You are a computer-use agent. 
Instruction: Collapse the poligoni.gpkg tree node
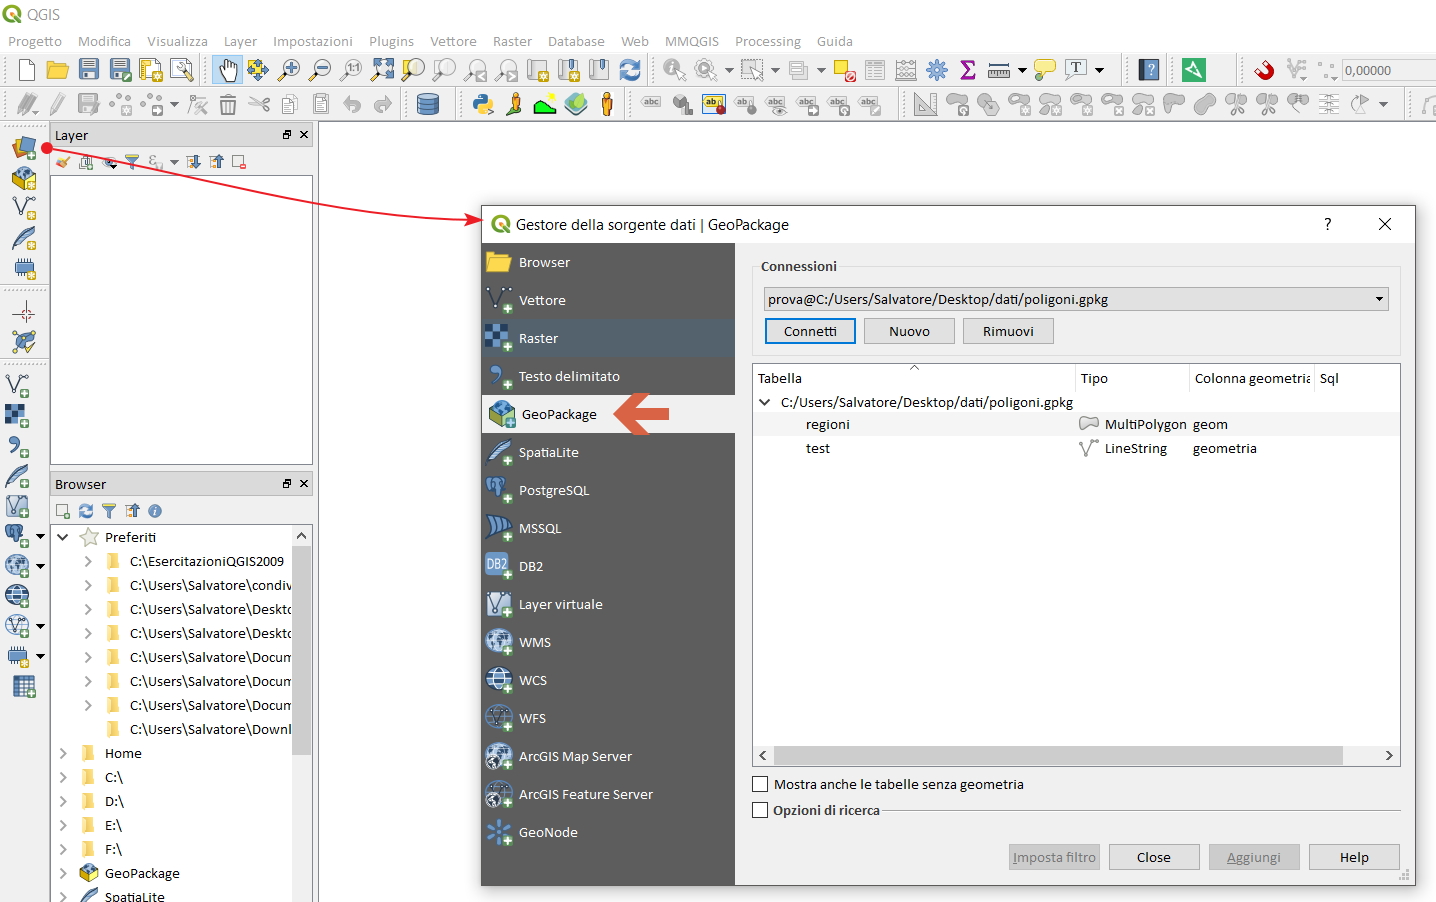pyautogui.click(x=765, y=403)
